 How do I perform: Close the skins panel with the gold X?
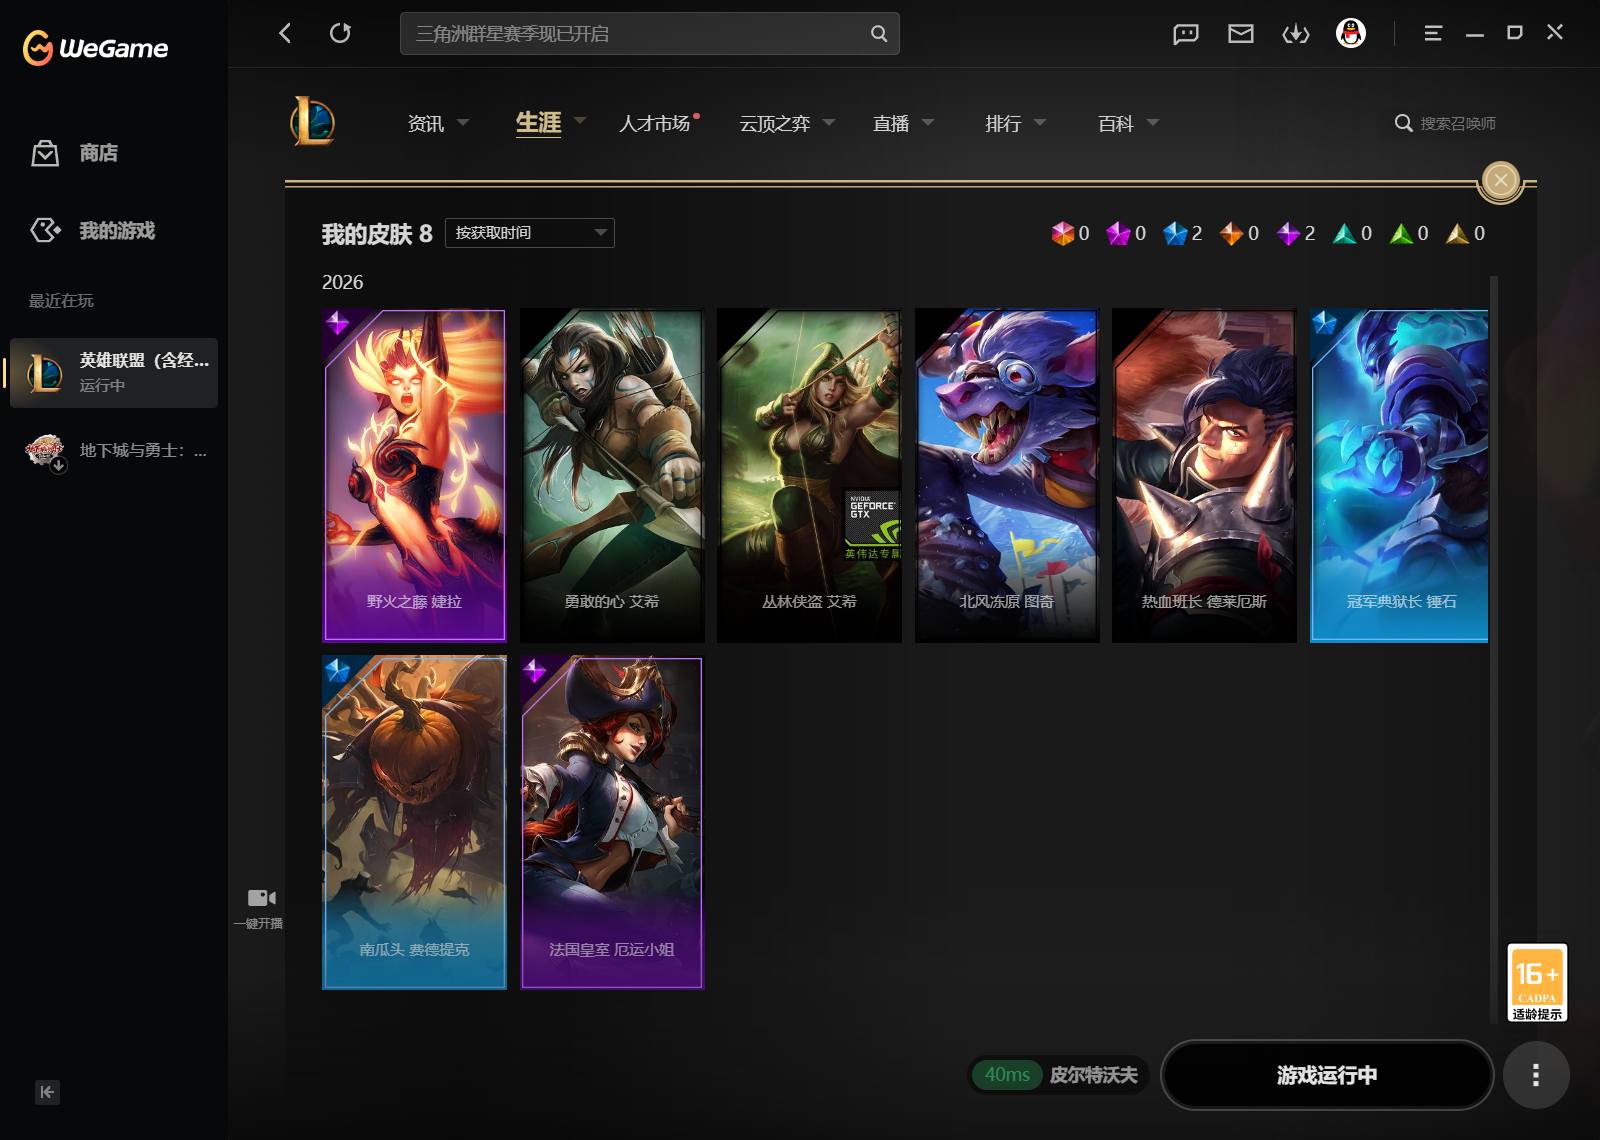[x=1500, y=180]
